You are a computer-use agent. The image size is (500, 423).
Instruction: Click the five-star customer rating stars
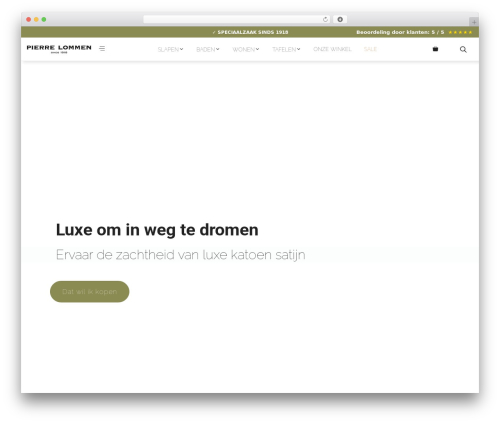coord(460,32)
